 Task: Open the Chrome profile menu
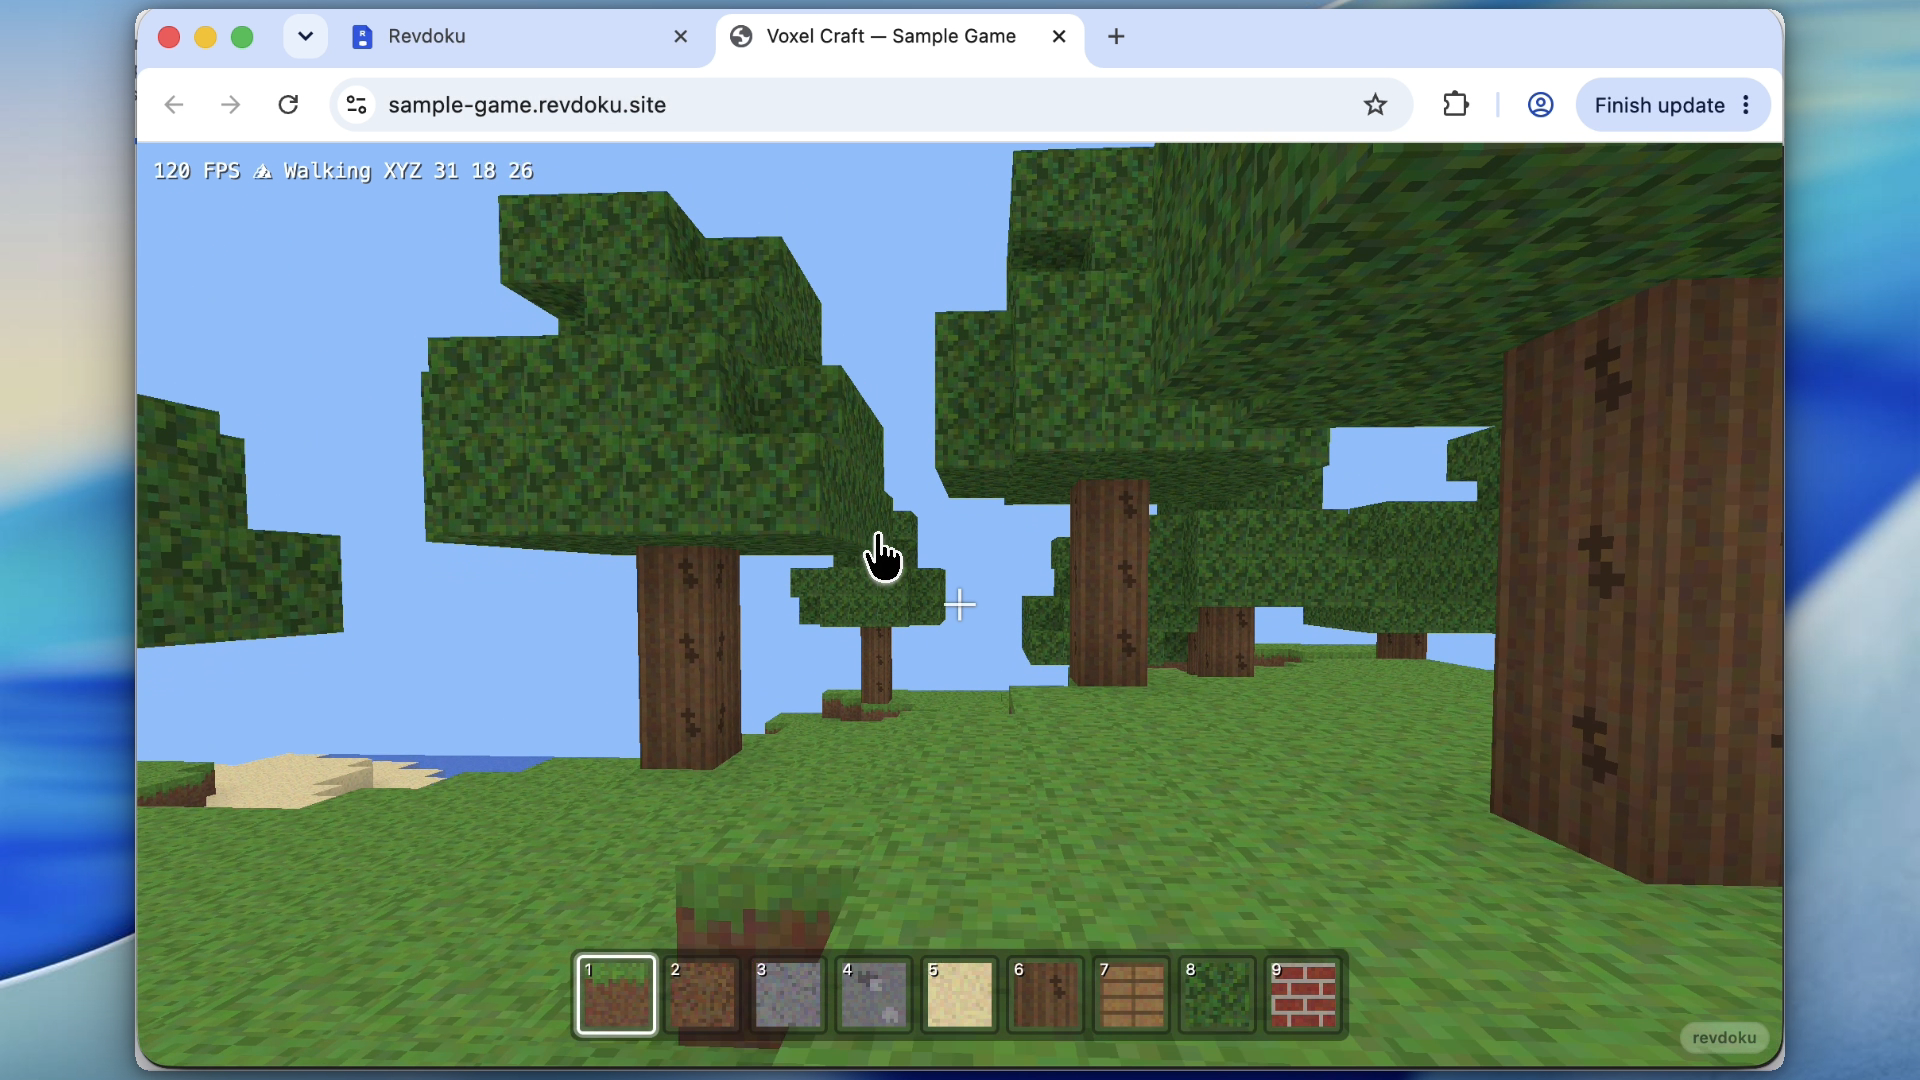pyautogui.click(x=1540, y=105)
